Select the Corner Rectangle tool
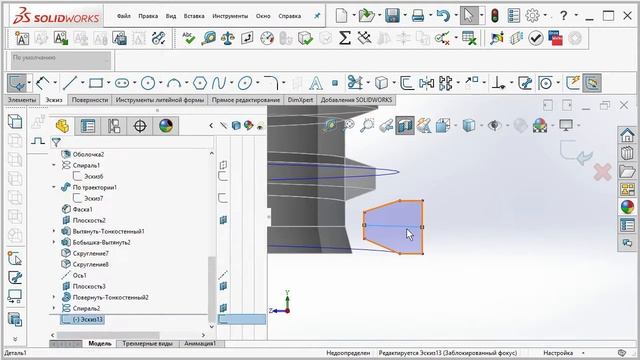This screenshot has height=360, width=640. 96,83
